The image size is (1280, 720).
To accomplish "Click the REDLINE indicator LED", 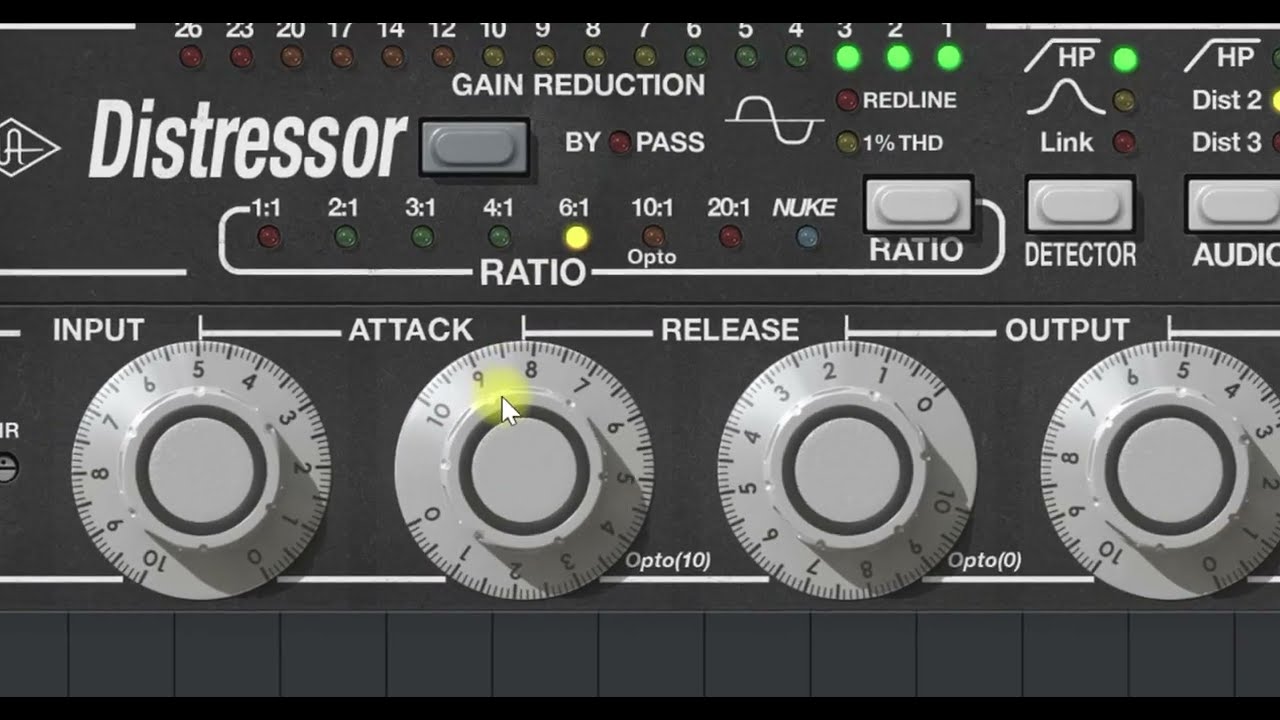I will [847, 100].
